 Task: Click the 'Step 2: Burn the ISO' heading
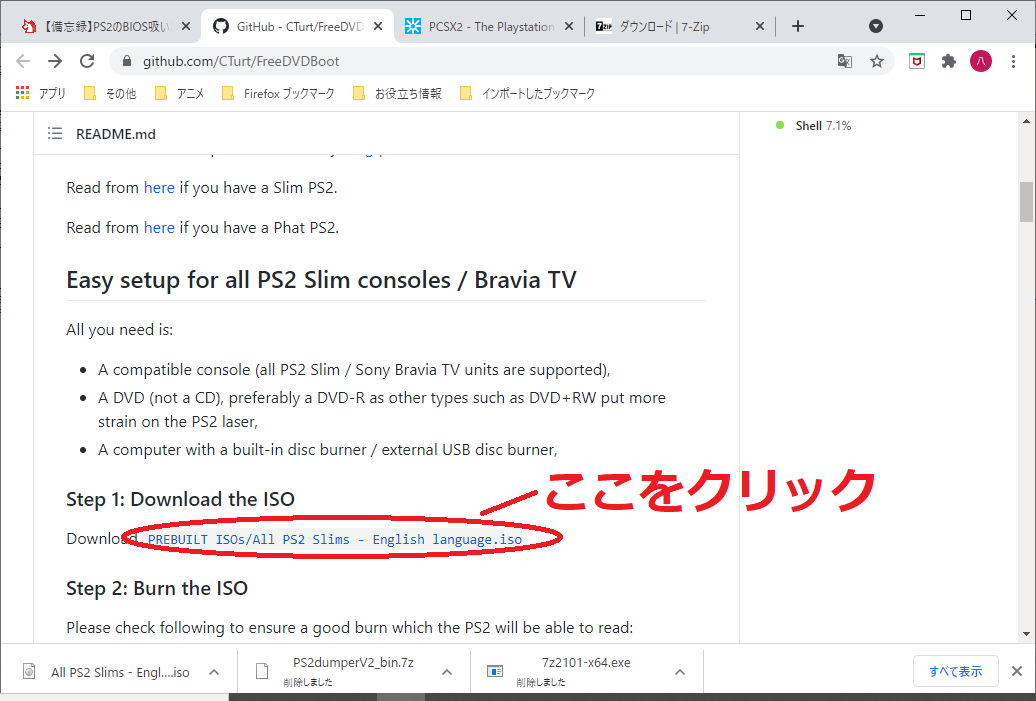tap(157, 588)
